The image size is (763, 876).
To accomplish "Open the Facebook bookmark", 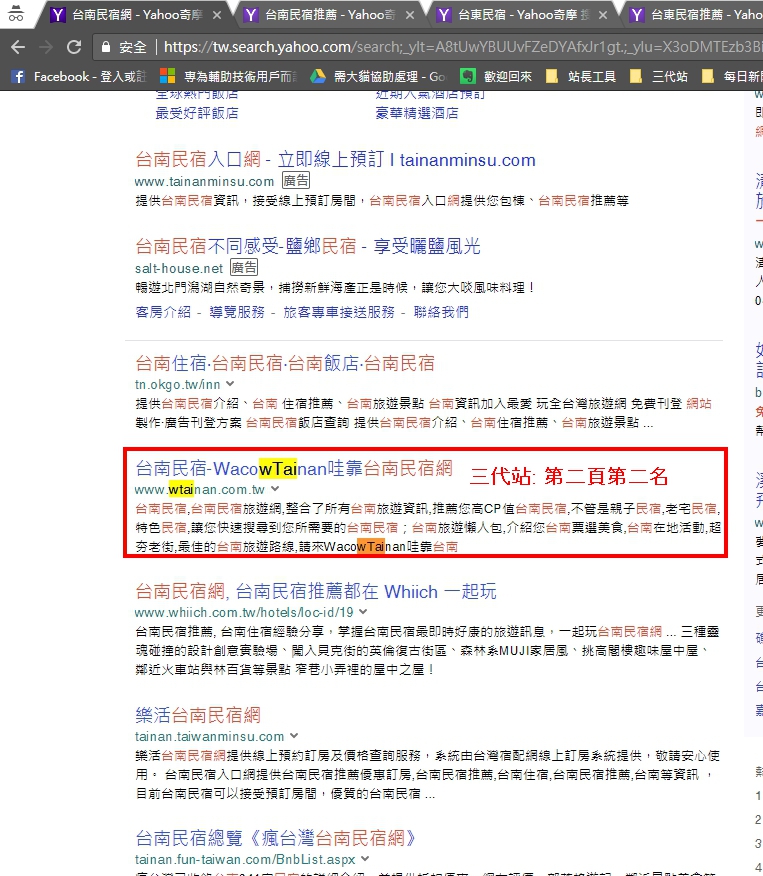I will coord(78,76).
